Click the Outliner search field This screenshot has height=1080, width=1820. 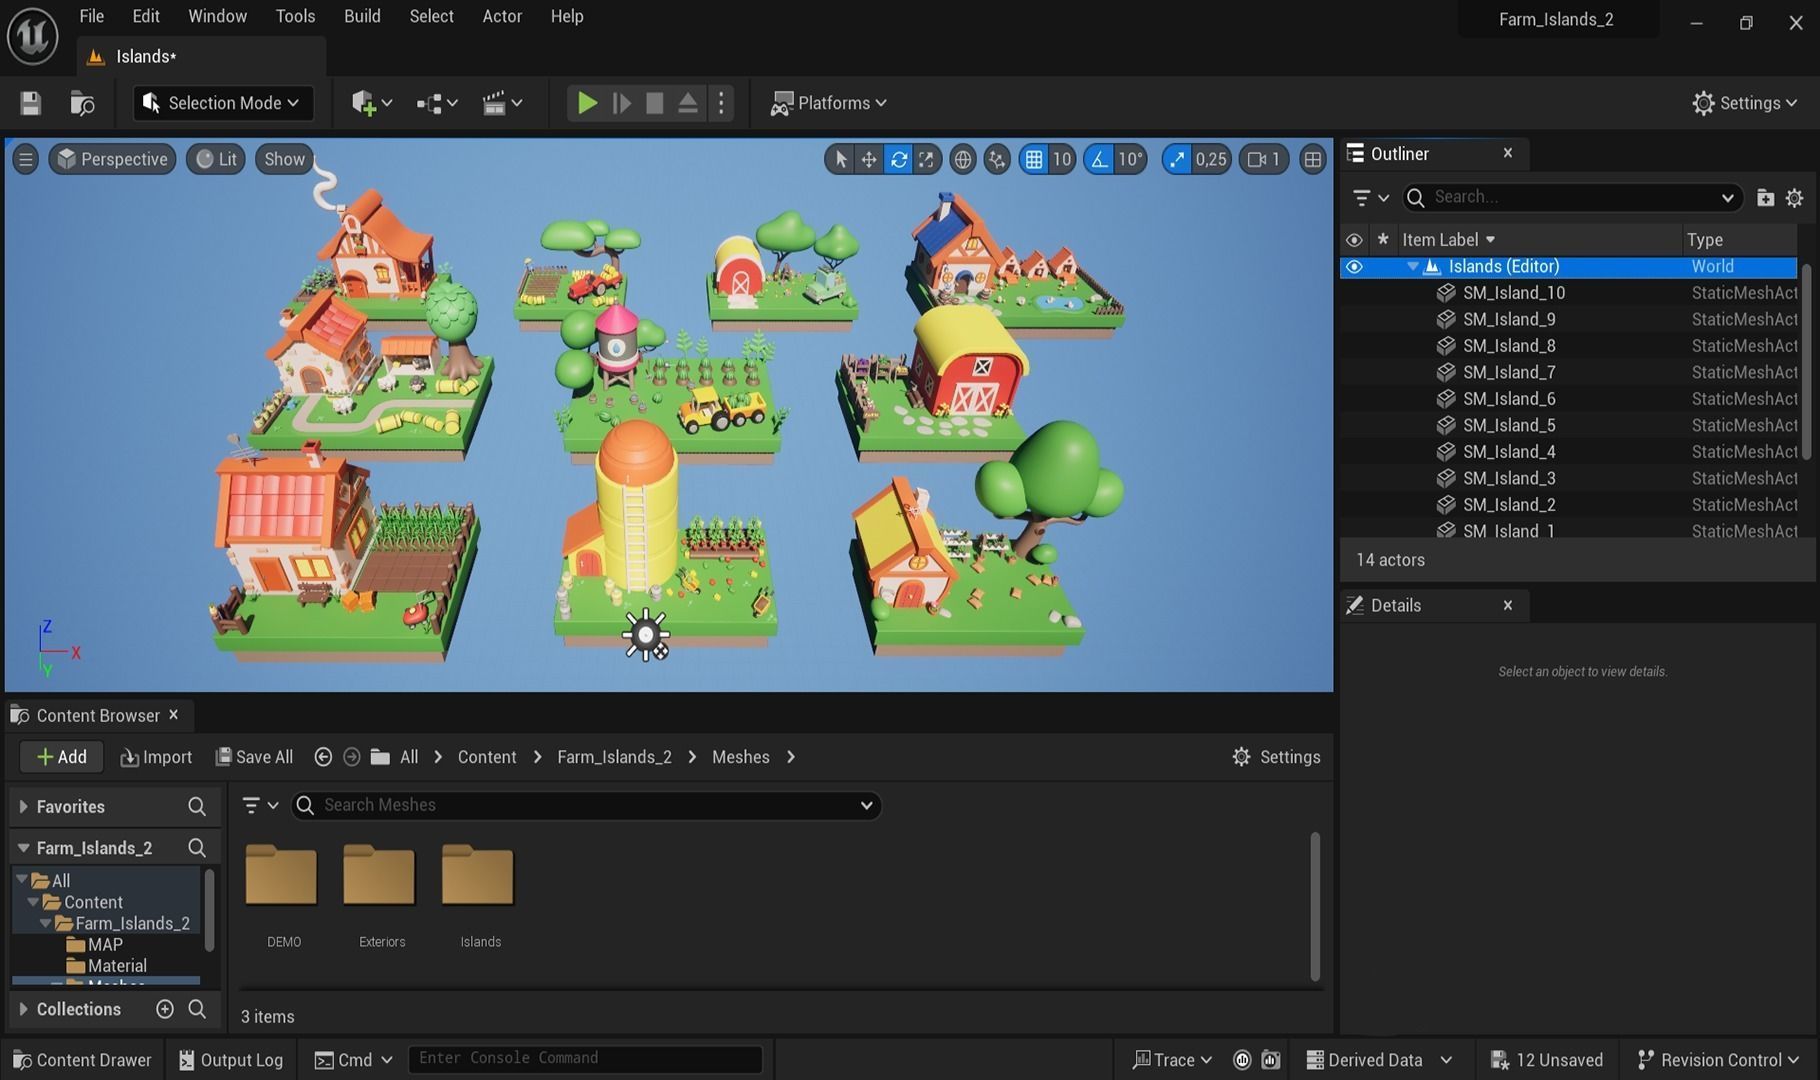[x=1573, y=197]
